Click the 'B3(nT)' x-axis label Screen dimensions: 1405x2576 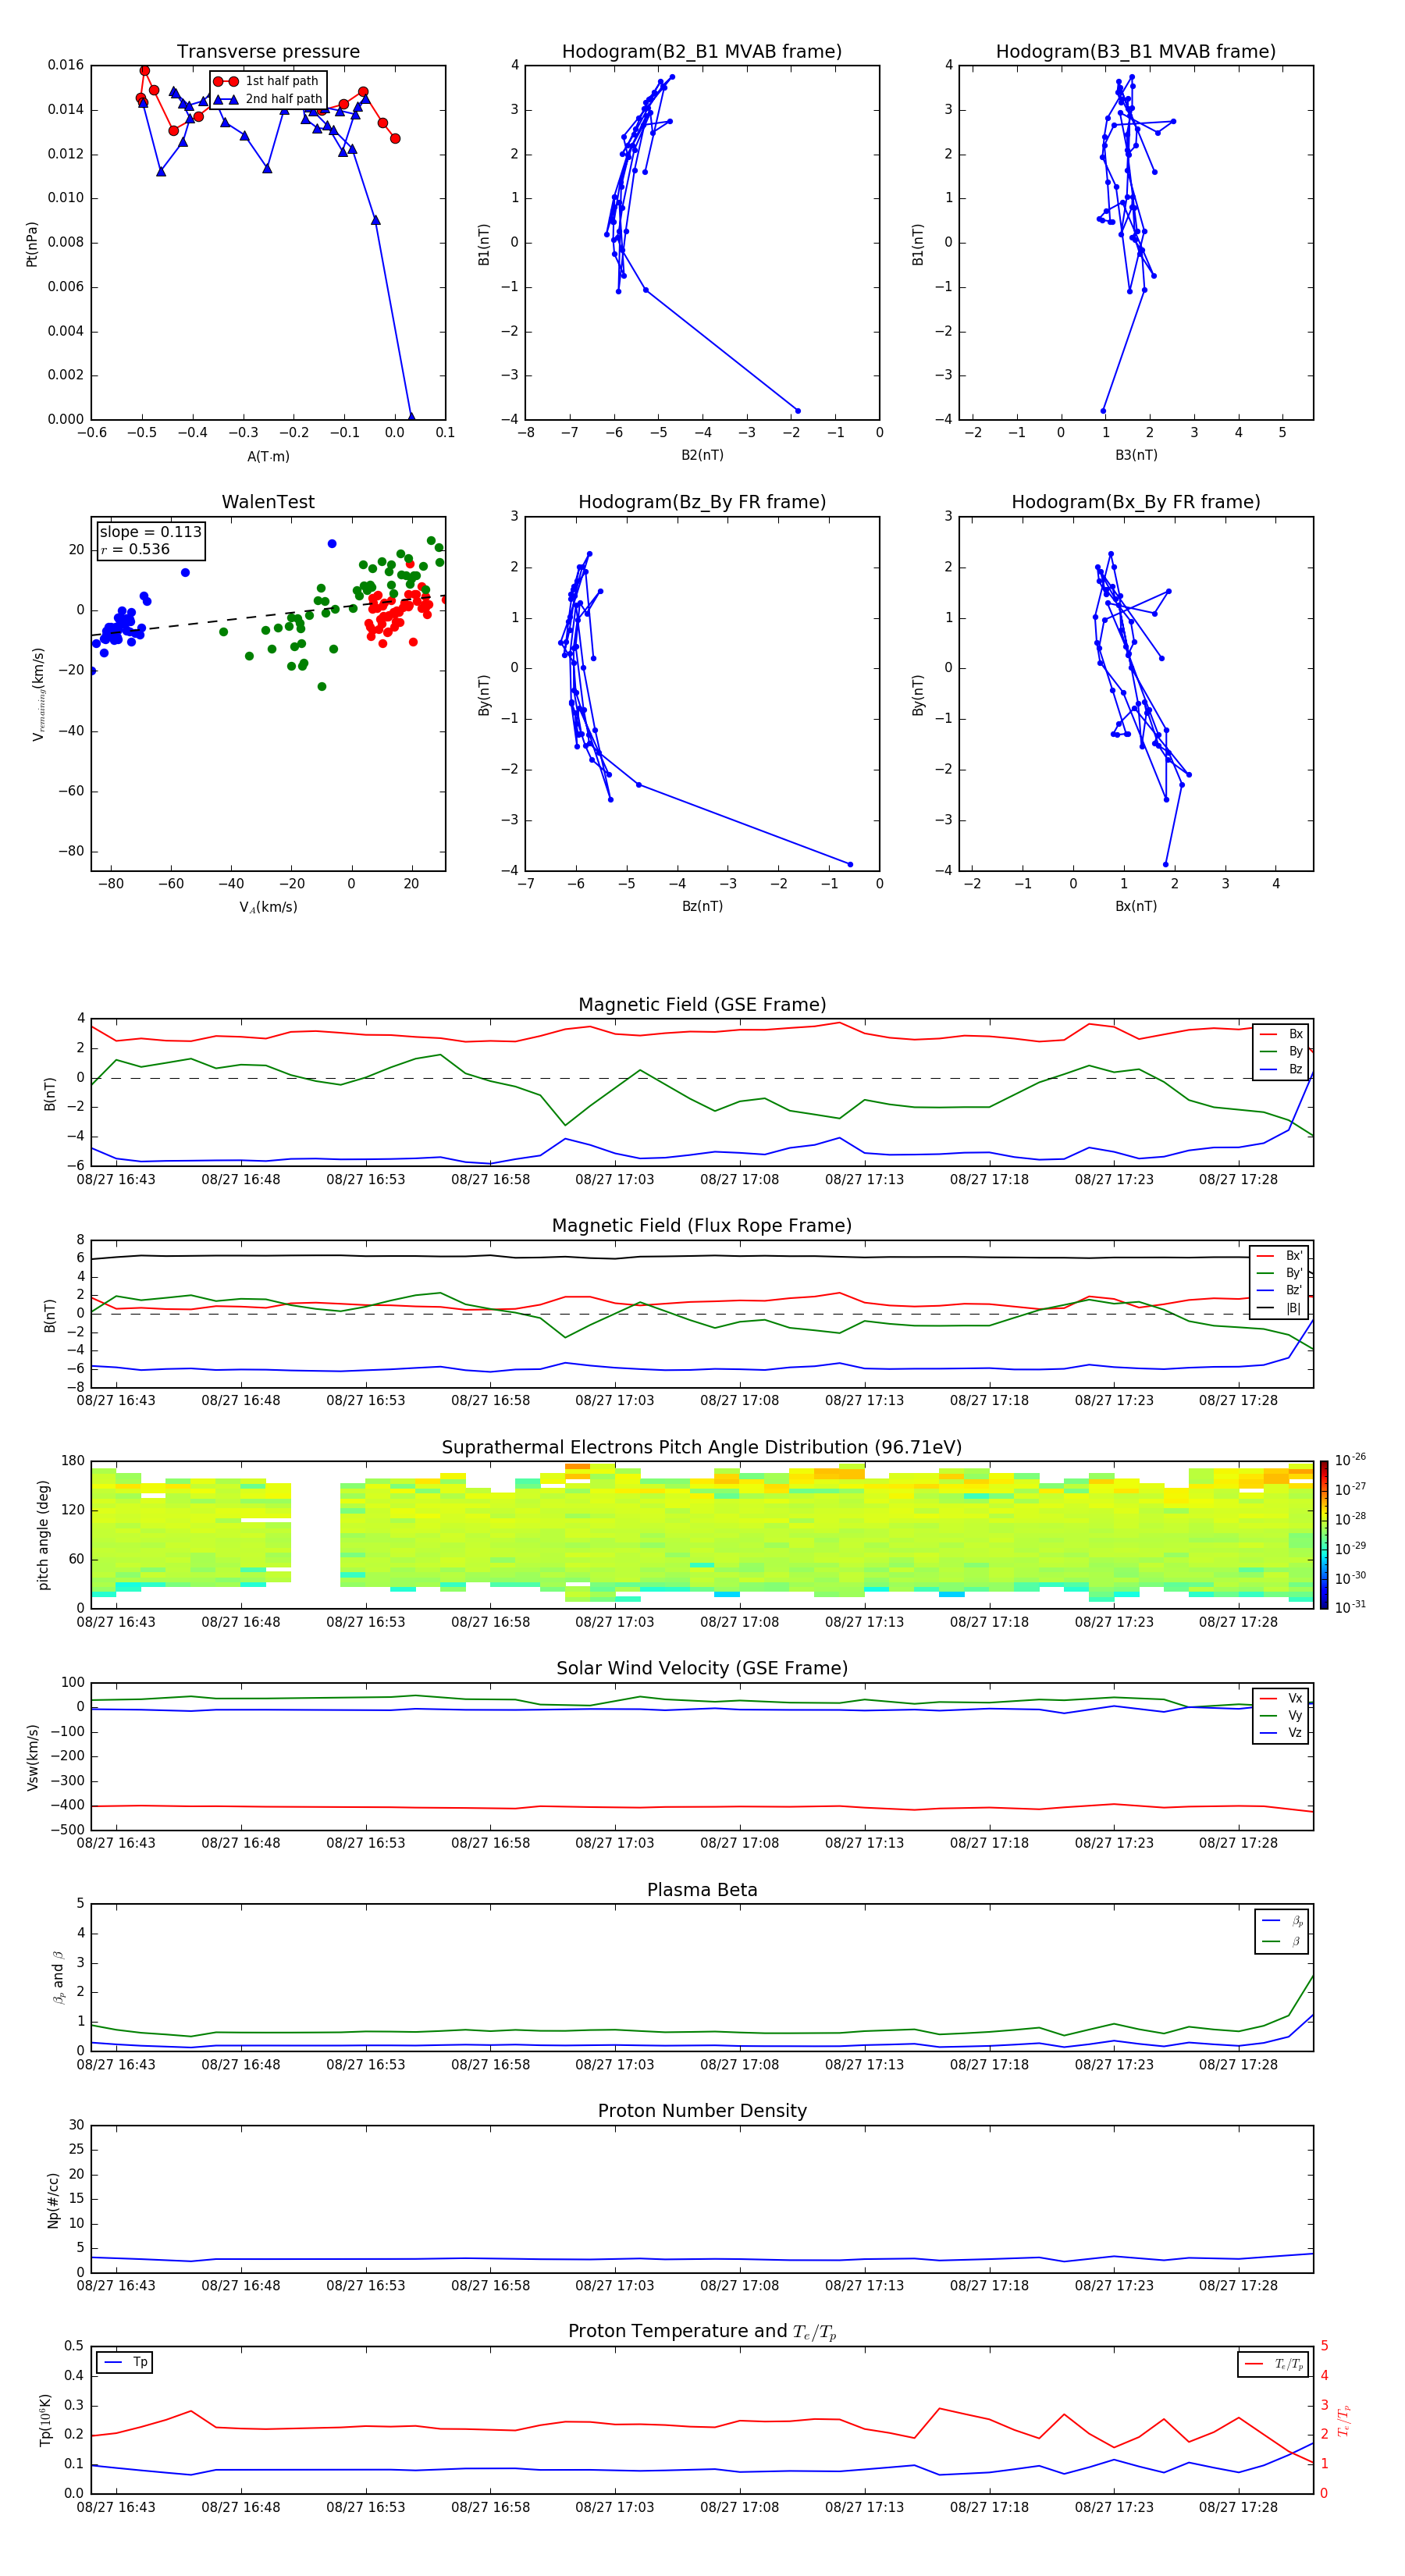(1136, 455)
